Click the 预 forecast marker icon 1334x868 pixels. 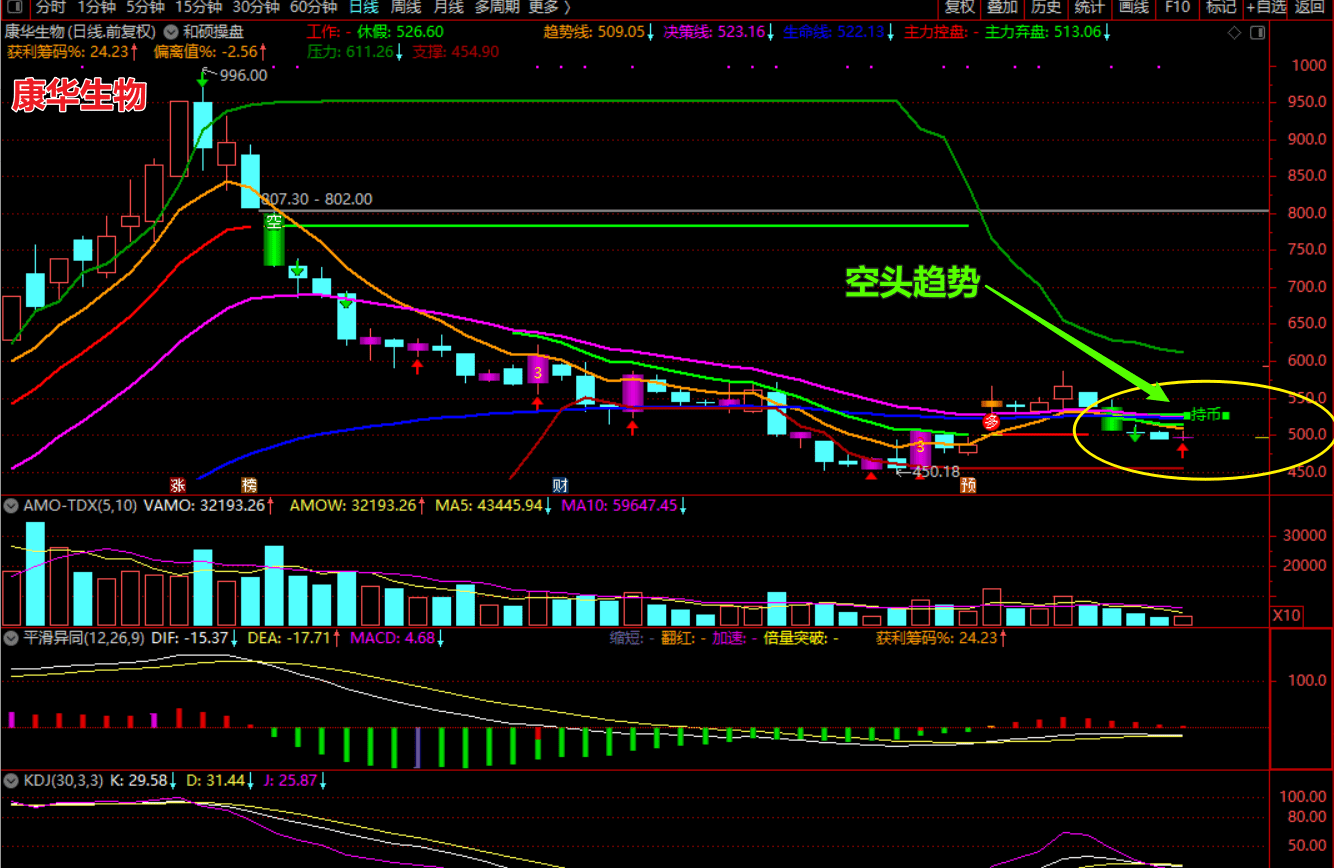point(968,485)
